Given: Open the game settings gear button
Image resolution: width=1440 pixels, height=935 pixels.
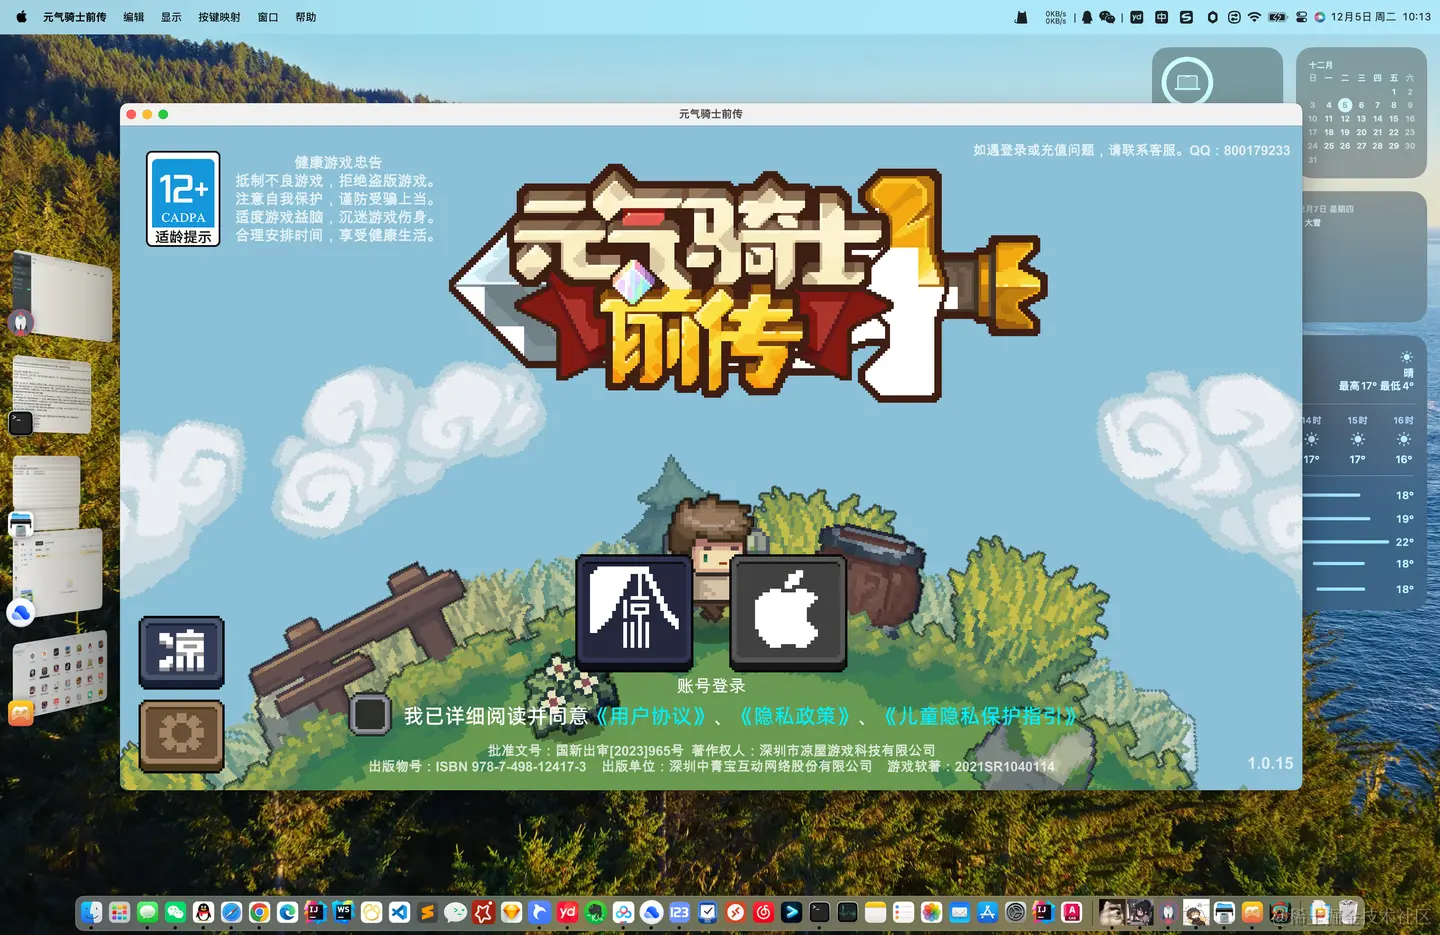Looking at the screenshot, I should coord(181,735).
